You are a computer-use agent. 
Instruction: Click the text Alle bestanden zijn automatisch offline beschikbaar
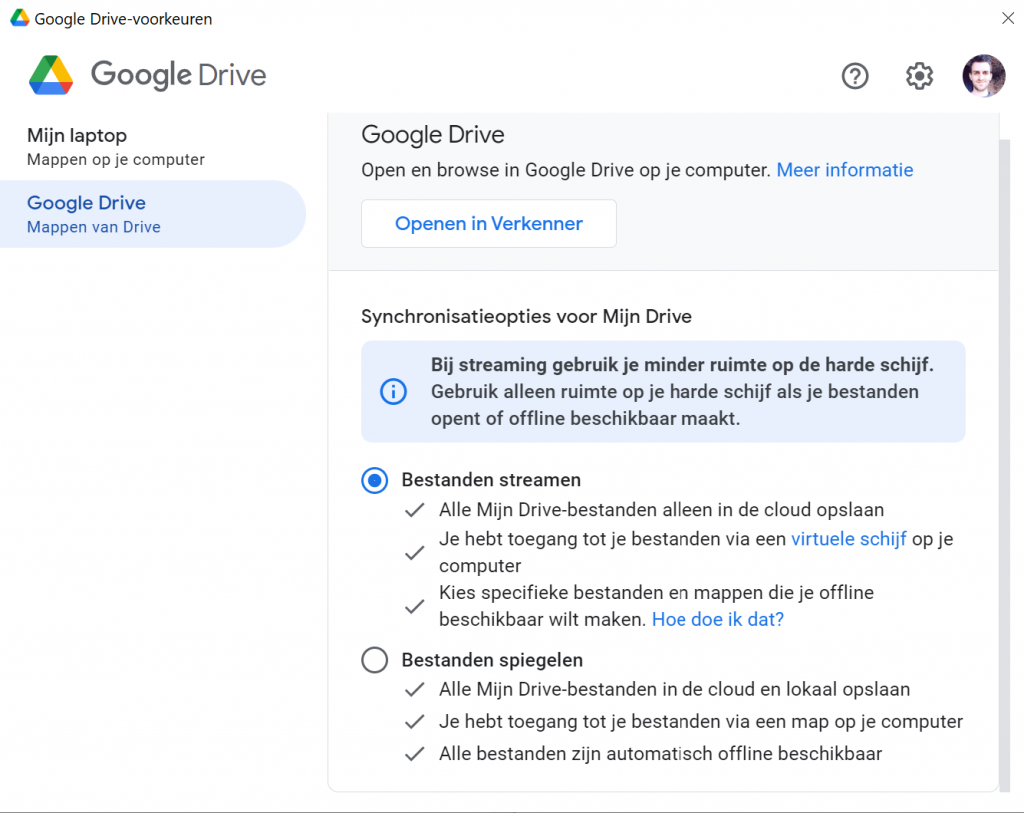660,754
